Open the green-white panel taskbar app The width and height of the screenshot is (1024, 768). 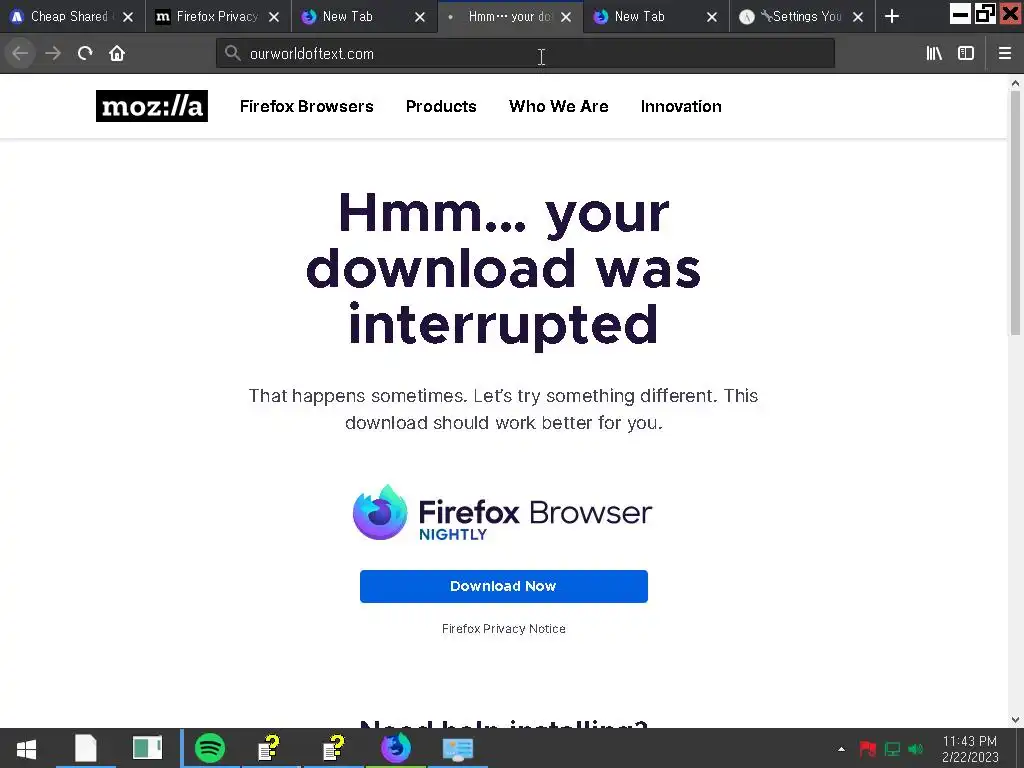tap(148, 748)
